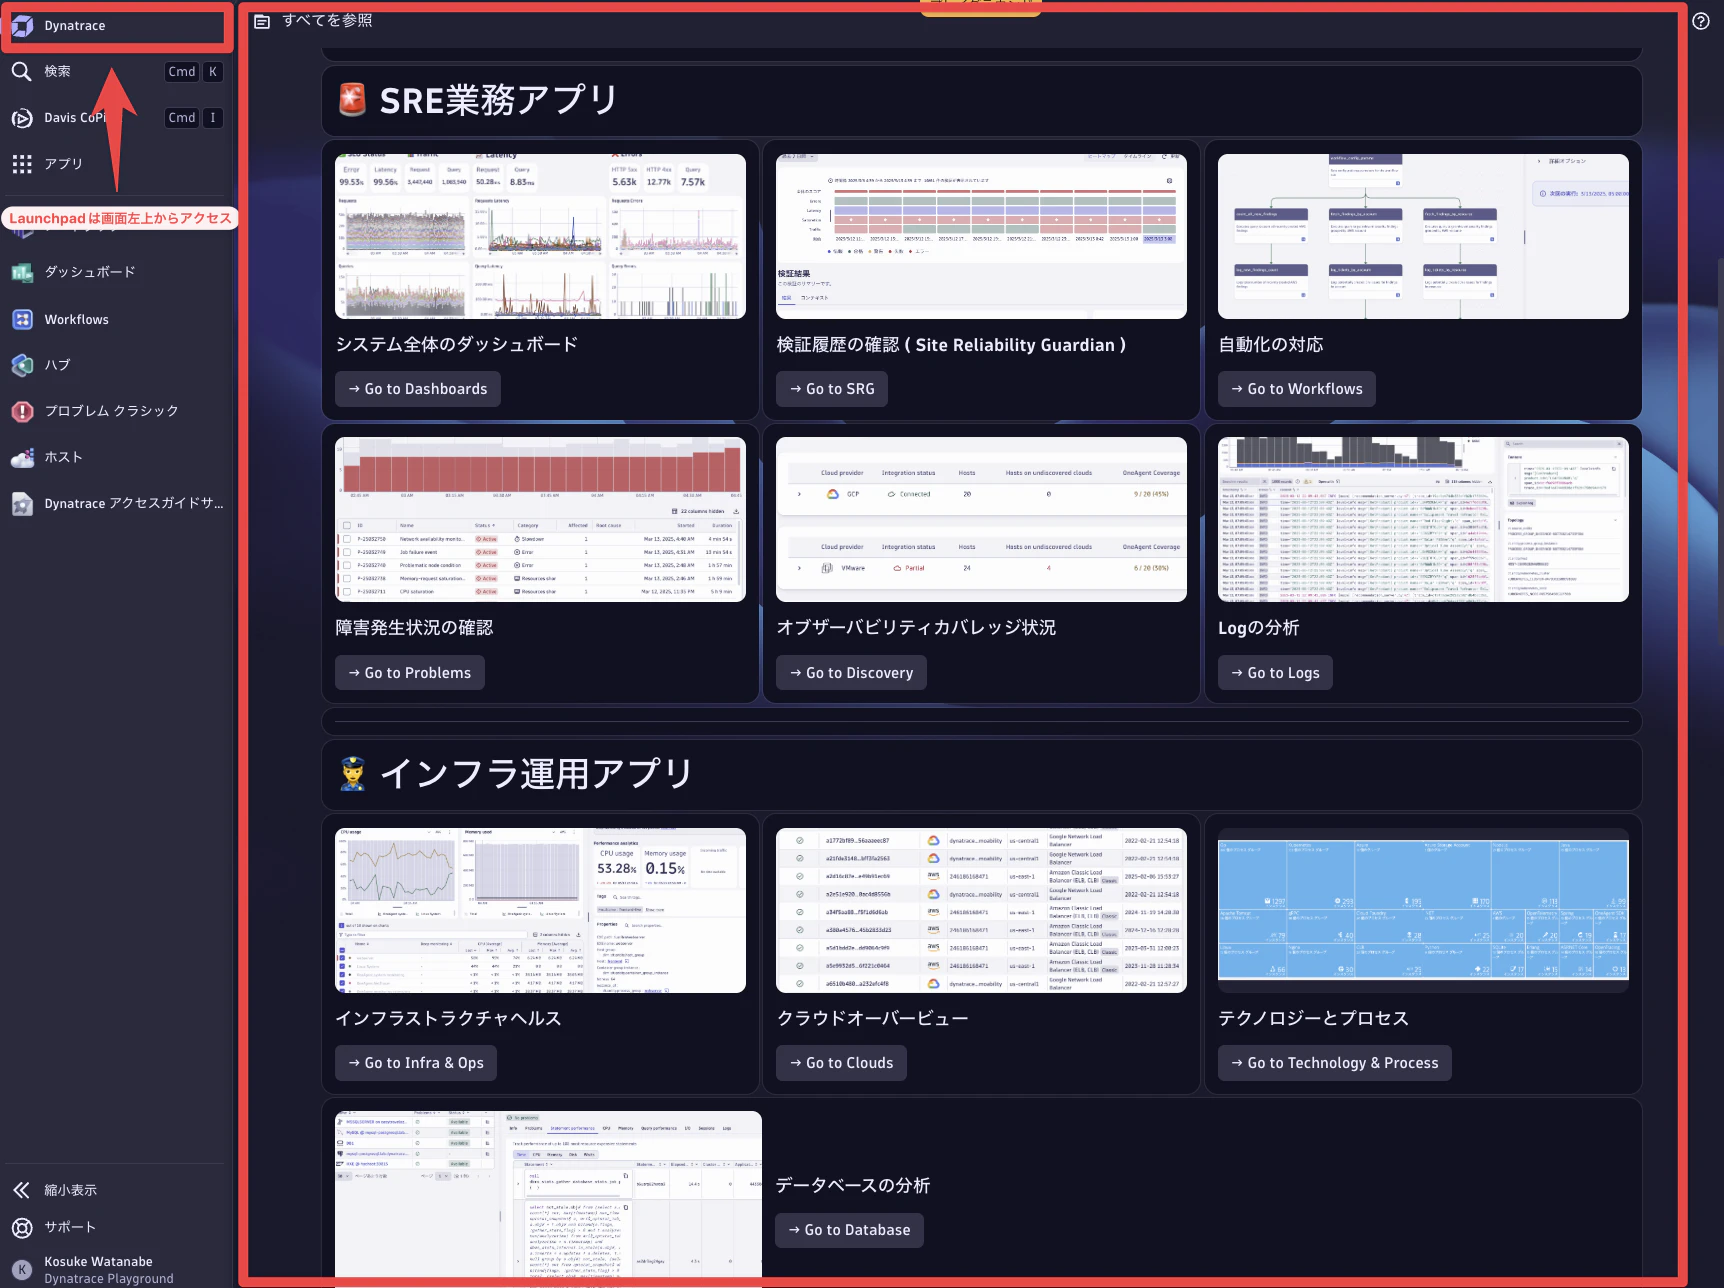Viewport: 1724px width, 1288px height.
Task: Click Go to Database button
Action: (849, 1230)
